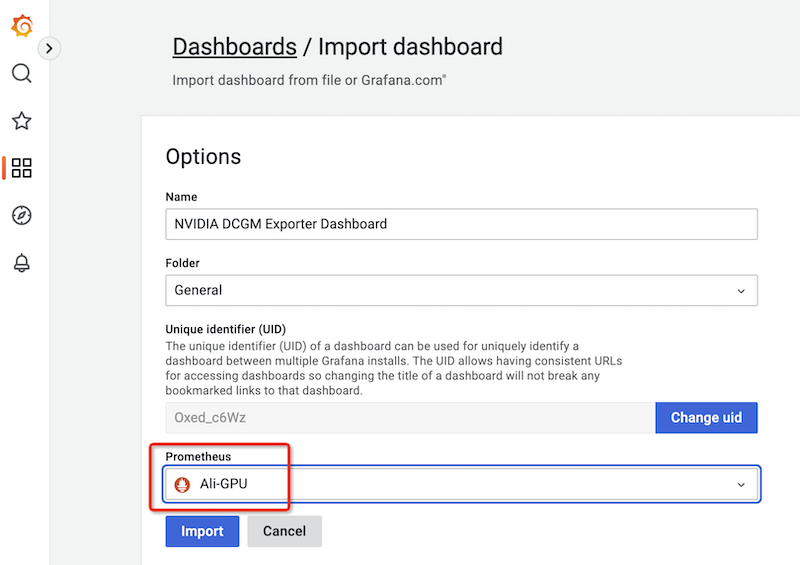Open the Alerting bell icon
This screenshot has height=565, width=800.
click(x=21, y=263)
